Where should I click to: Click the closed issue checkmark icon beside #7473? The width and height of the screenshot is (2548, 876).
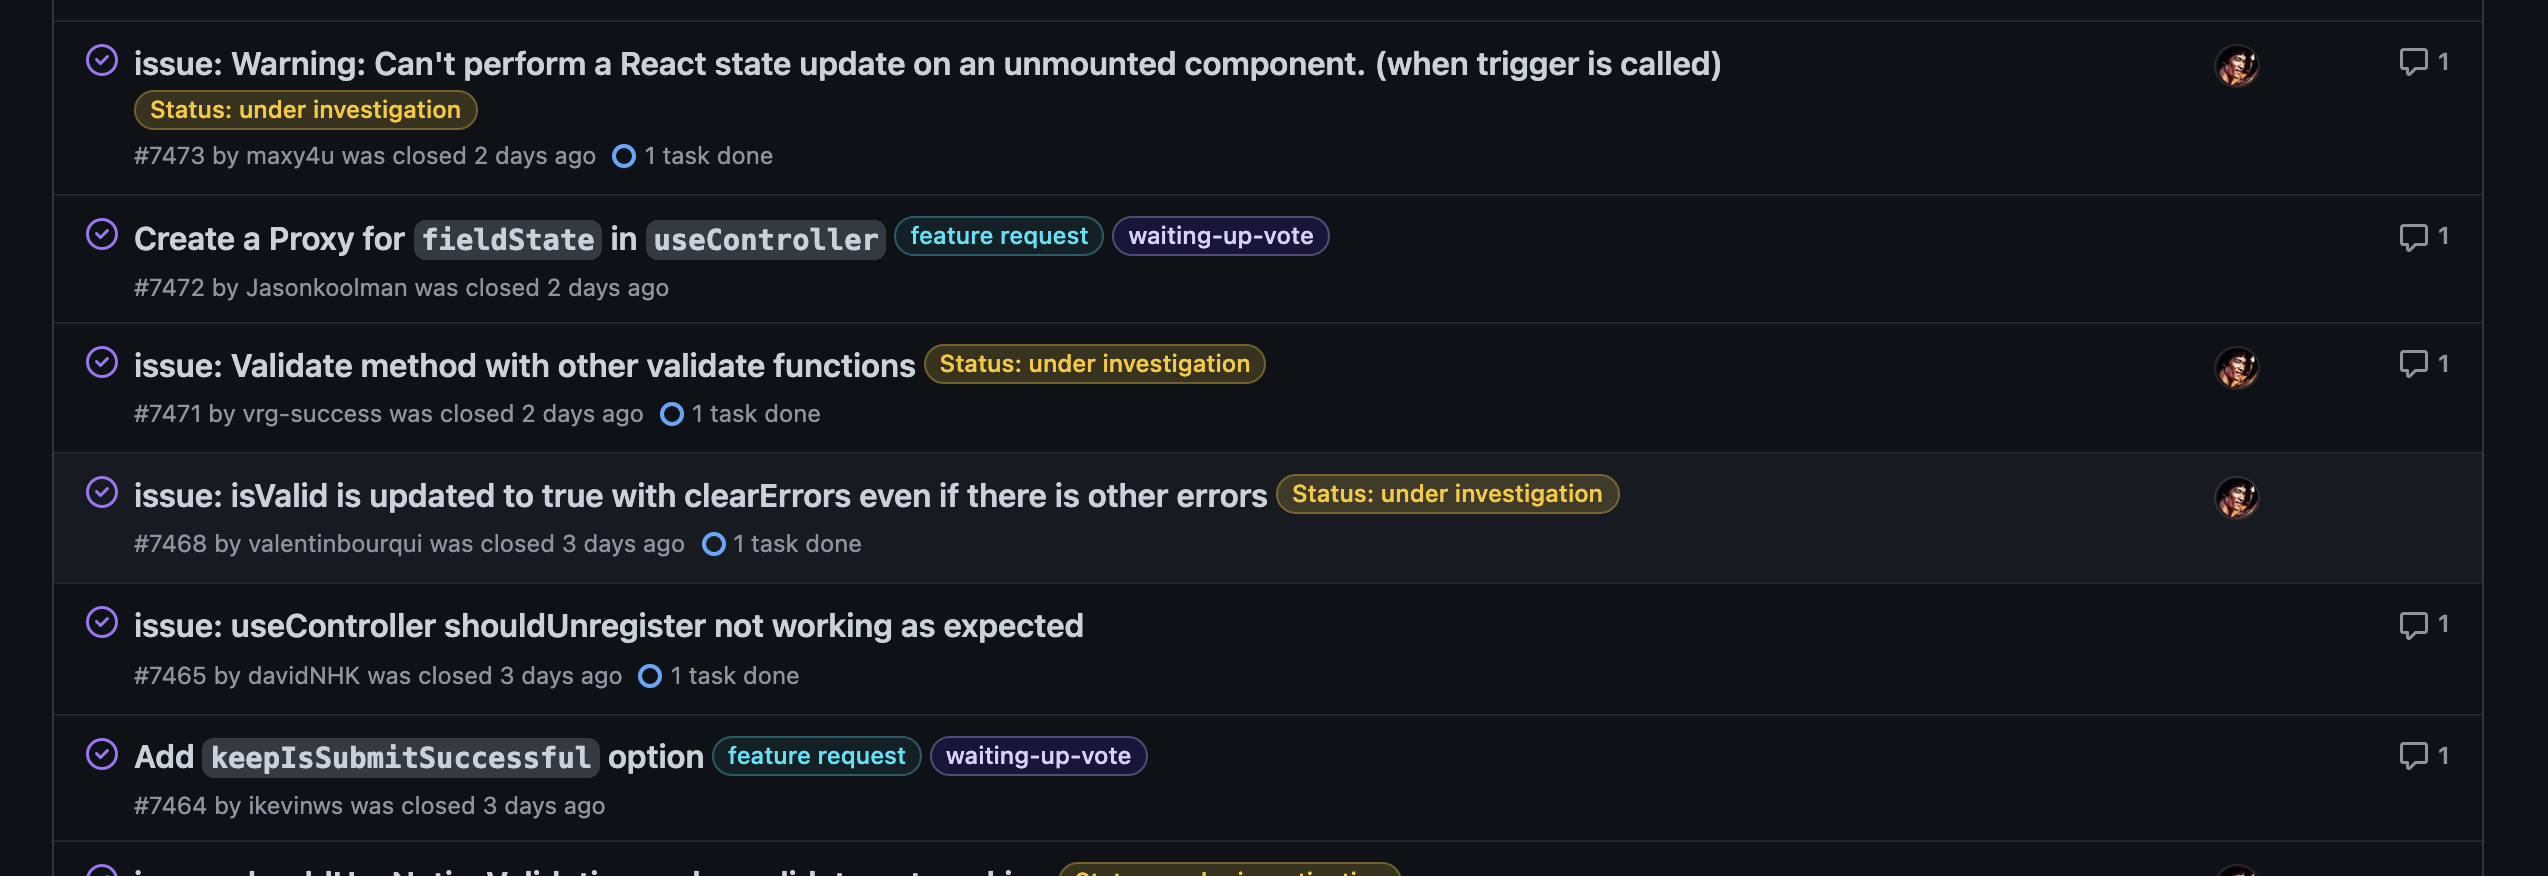pyautogui.click(x=103, y=62)
